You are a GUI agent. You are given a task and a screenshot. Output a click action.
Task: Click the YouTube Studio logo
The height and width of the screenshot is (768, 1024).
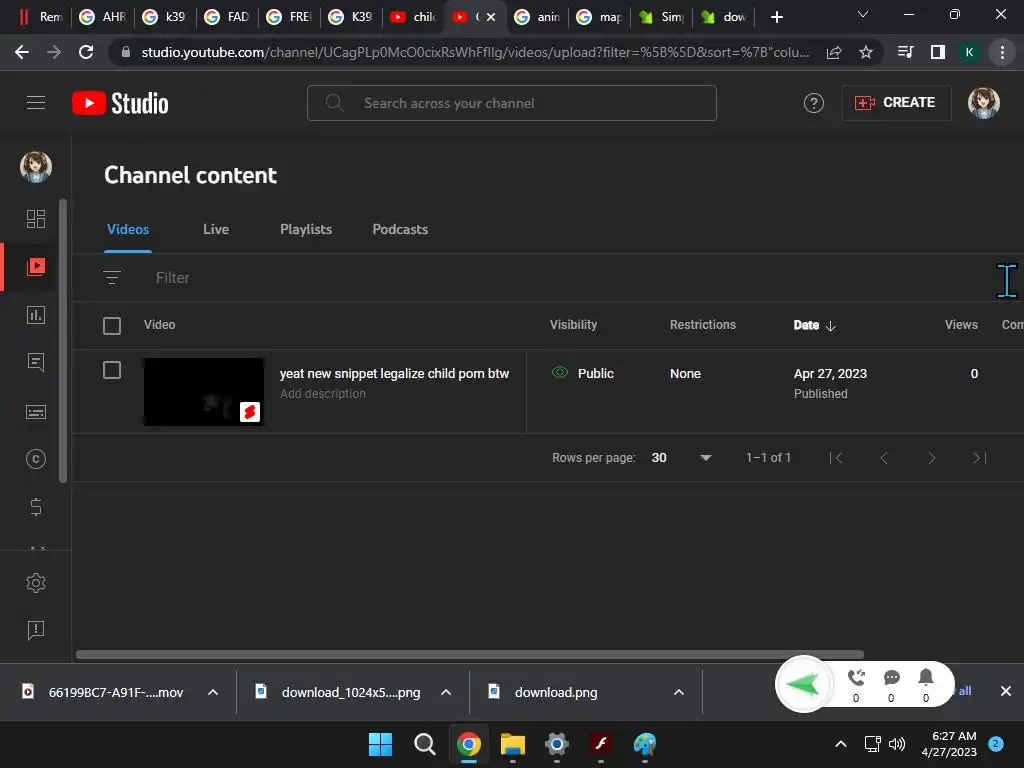pyautogui.click(x=120, y=103)
